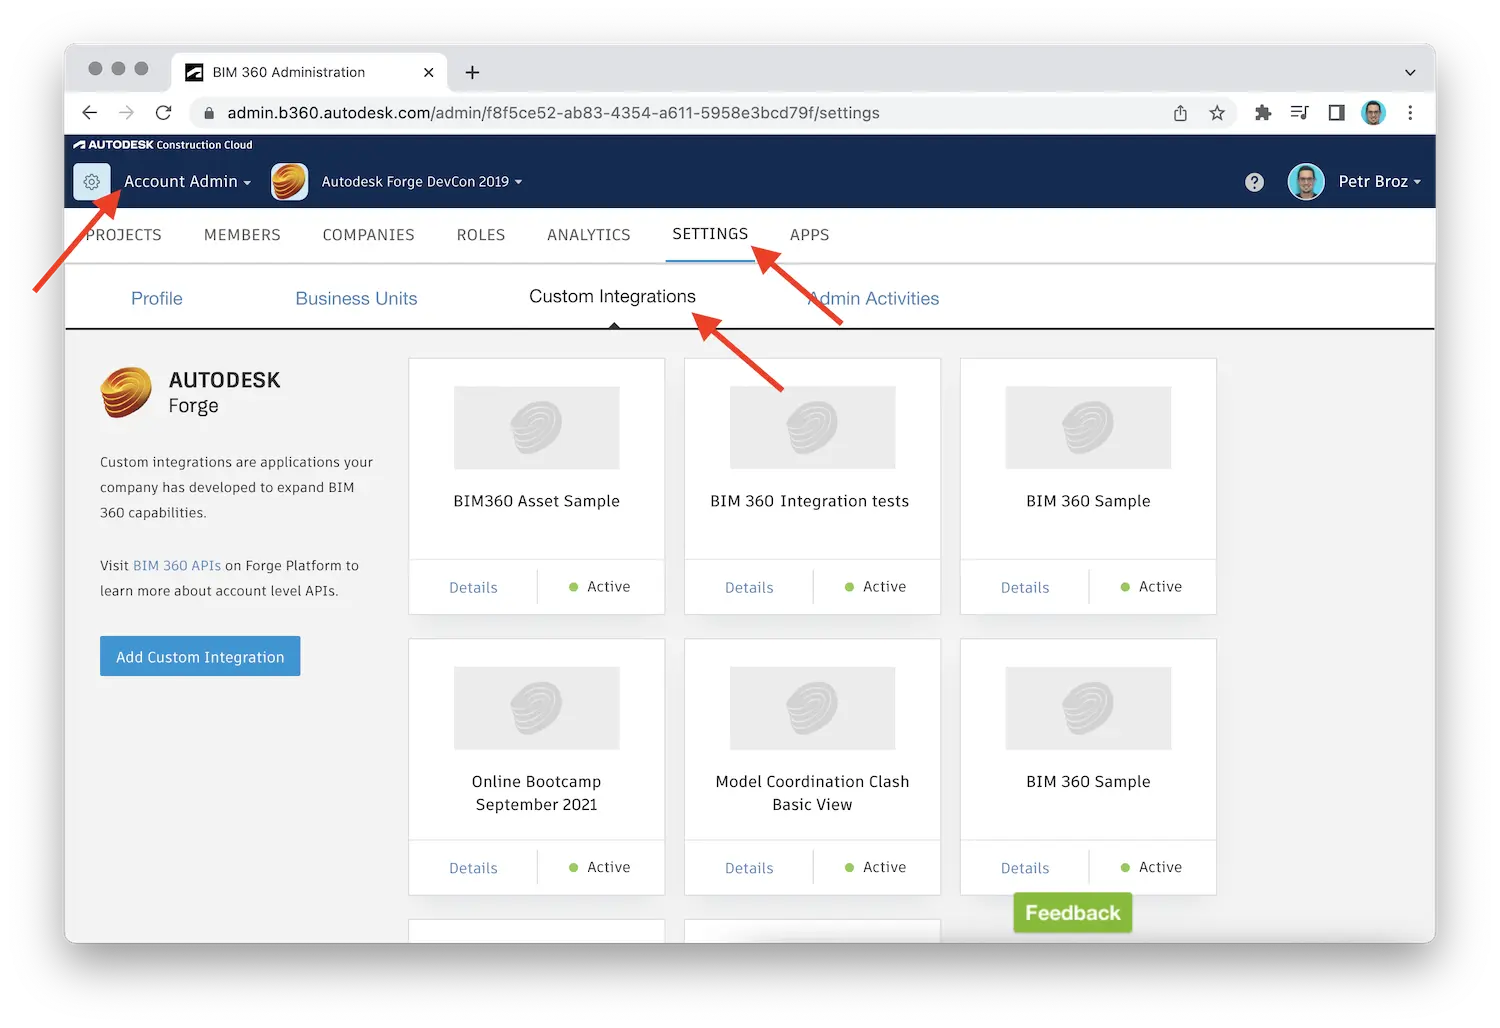
Task: Click Active status of BIM 360 Integration tests
Action: click(x=876, y=587)
